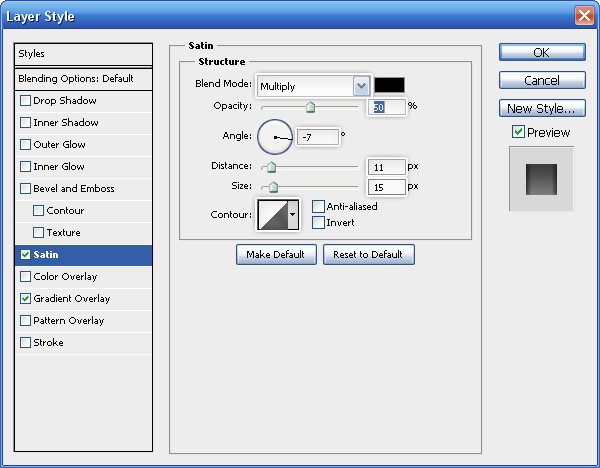Open the Blend Mode dropdown
Viewport: 600px width, 468px height.
tap(313, 86)
